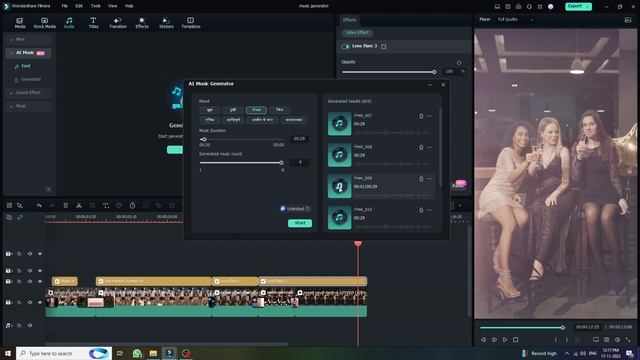Click the Play button in the player
The height and width of the screenshot is (360, 640).
pyautogui.click(x=505, y=340)
